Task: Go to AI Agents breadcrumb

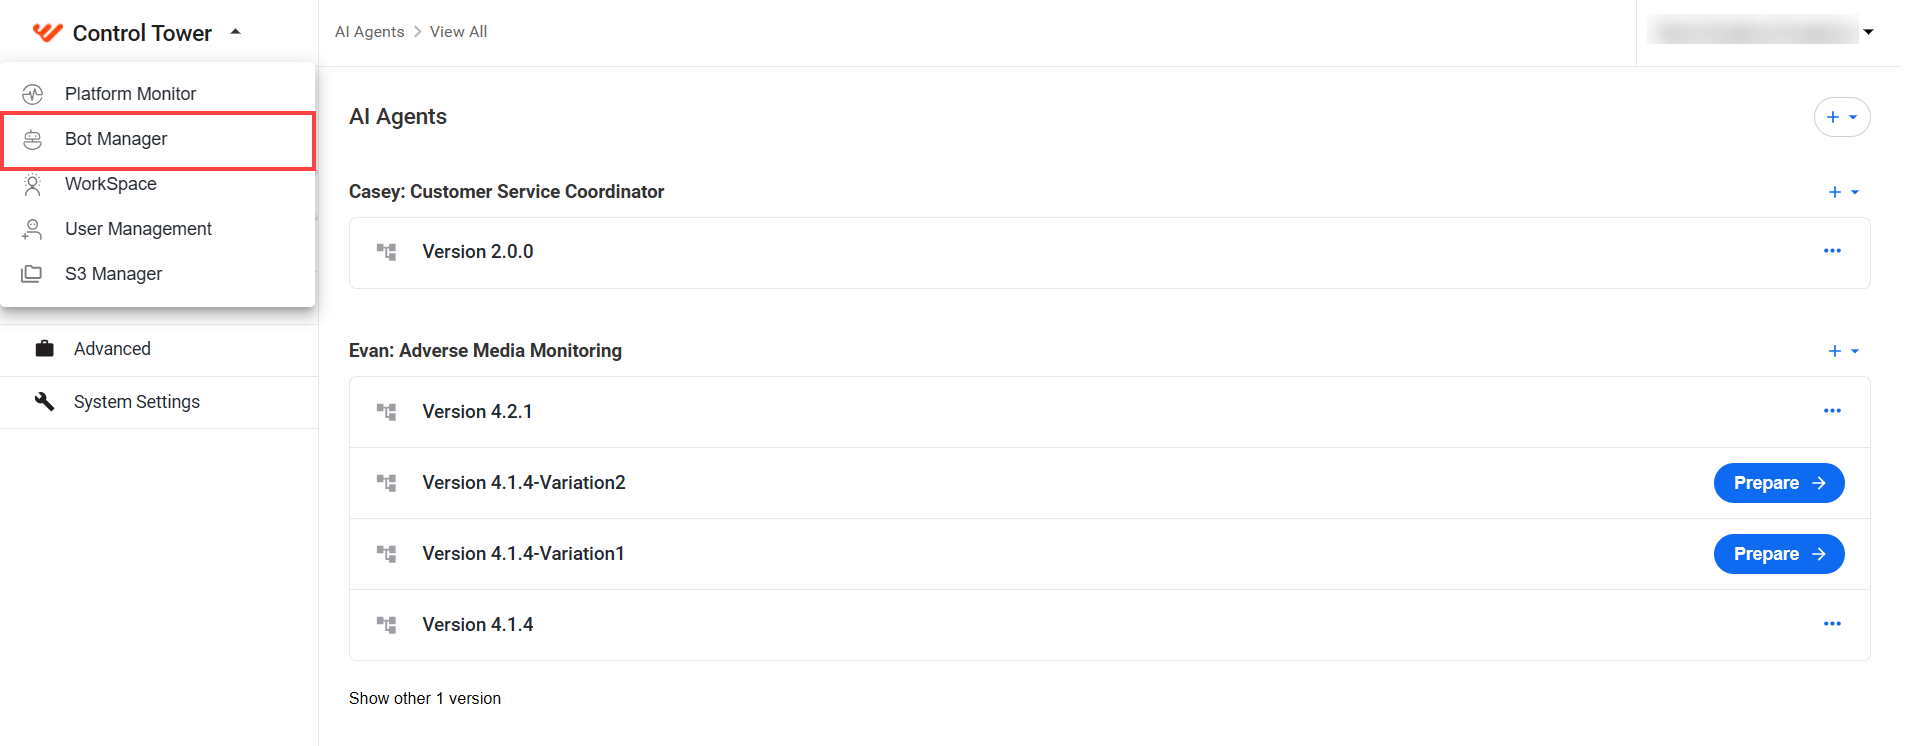Action: [370, 32]
